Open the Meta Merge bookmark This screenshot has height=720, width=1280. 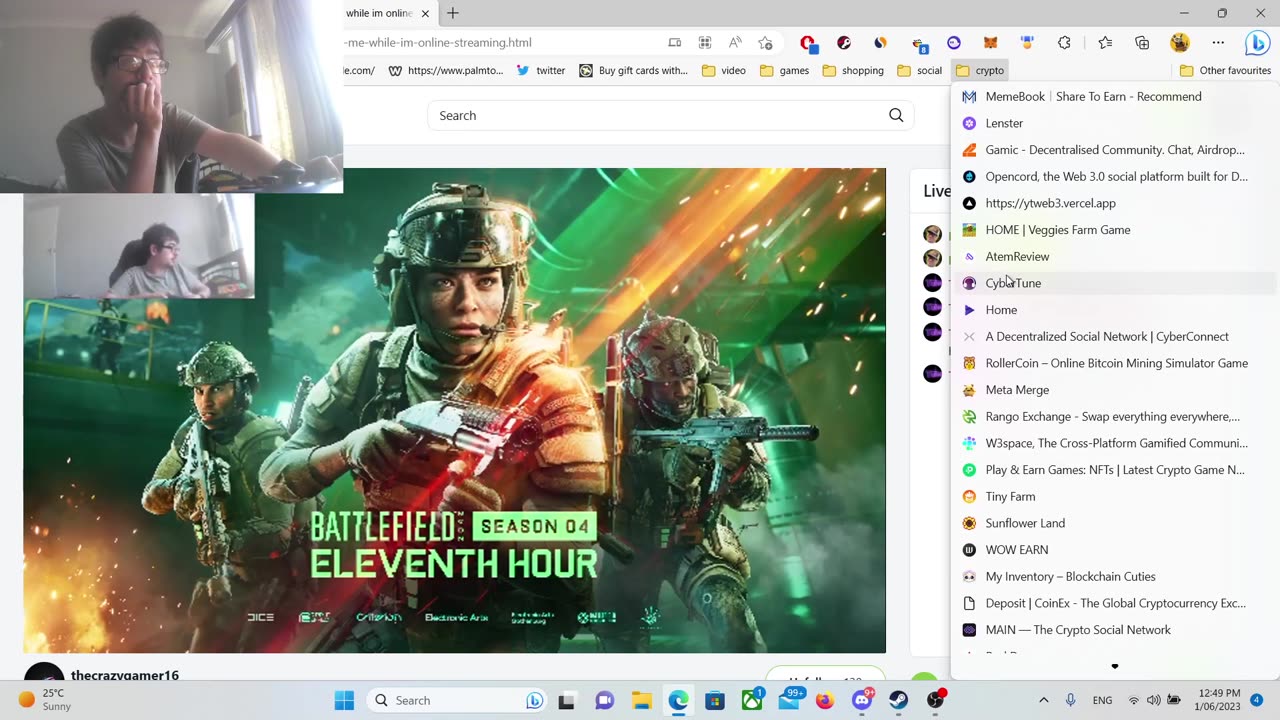click(x=1115, y=390)
